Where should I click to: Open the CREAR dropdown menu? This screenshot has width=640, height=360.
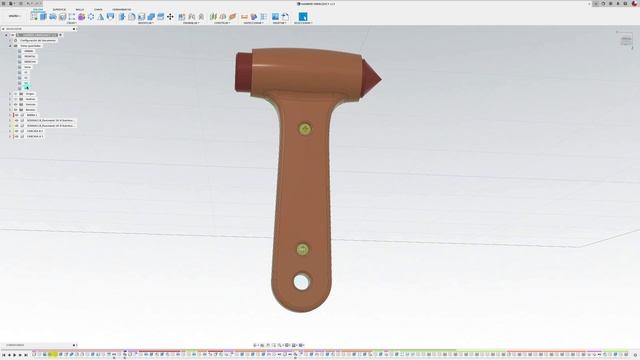pyautogui.click(x=71, y=23)
